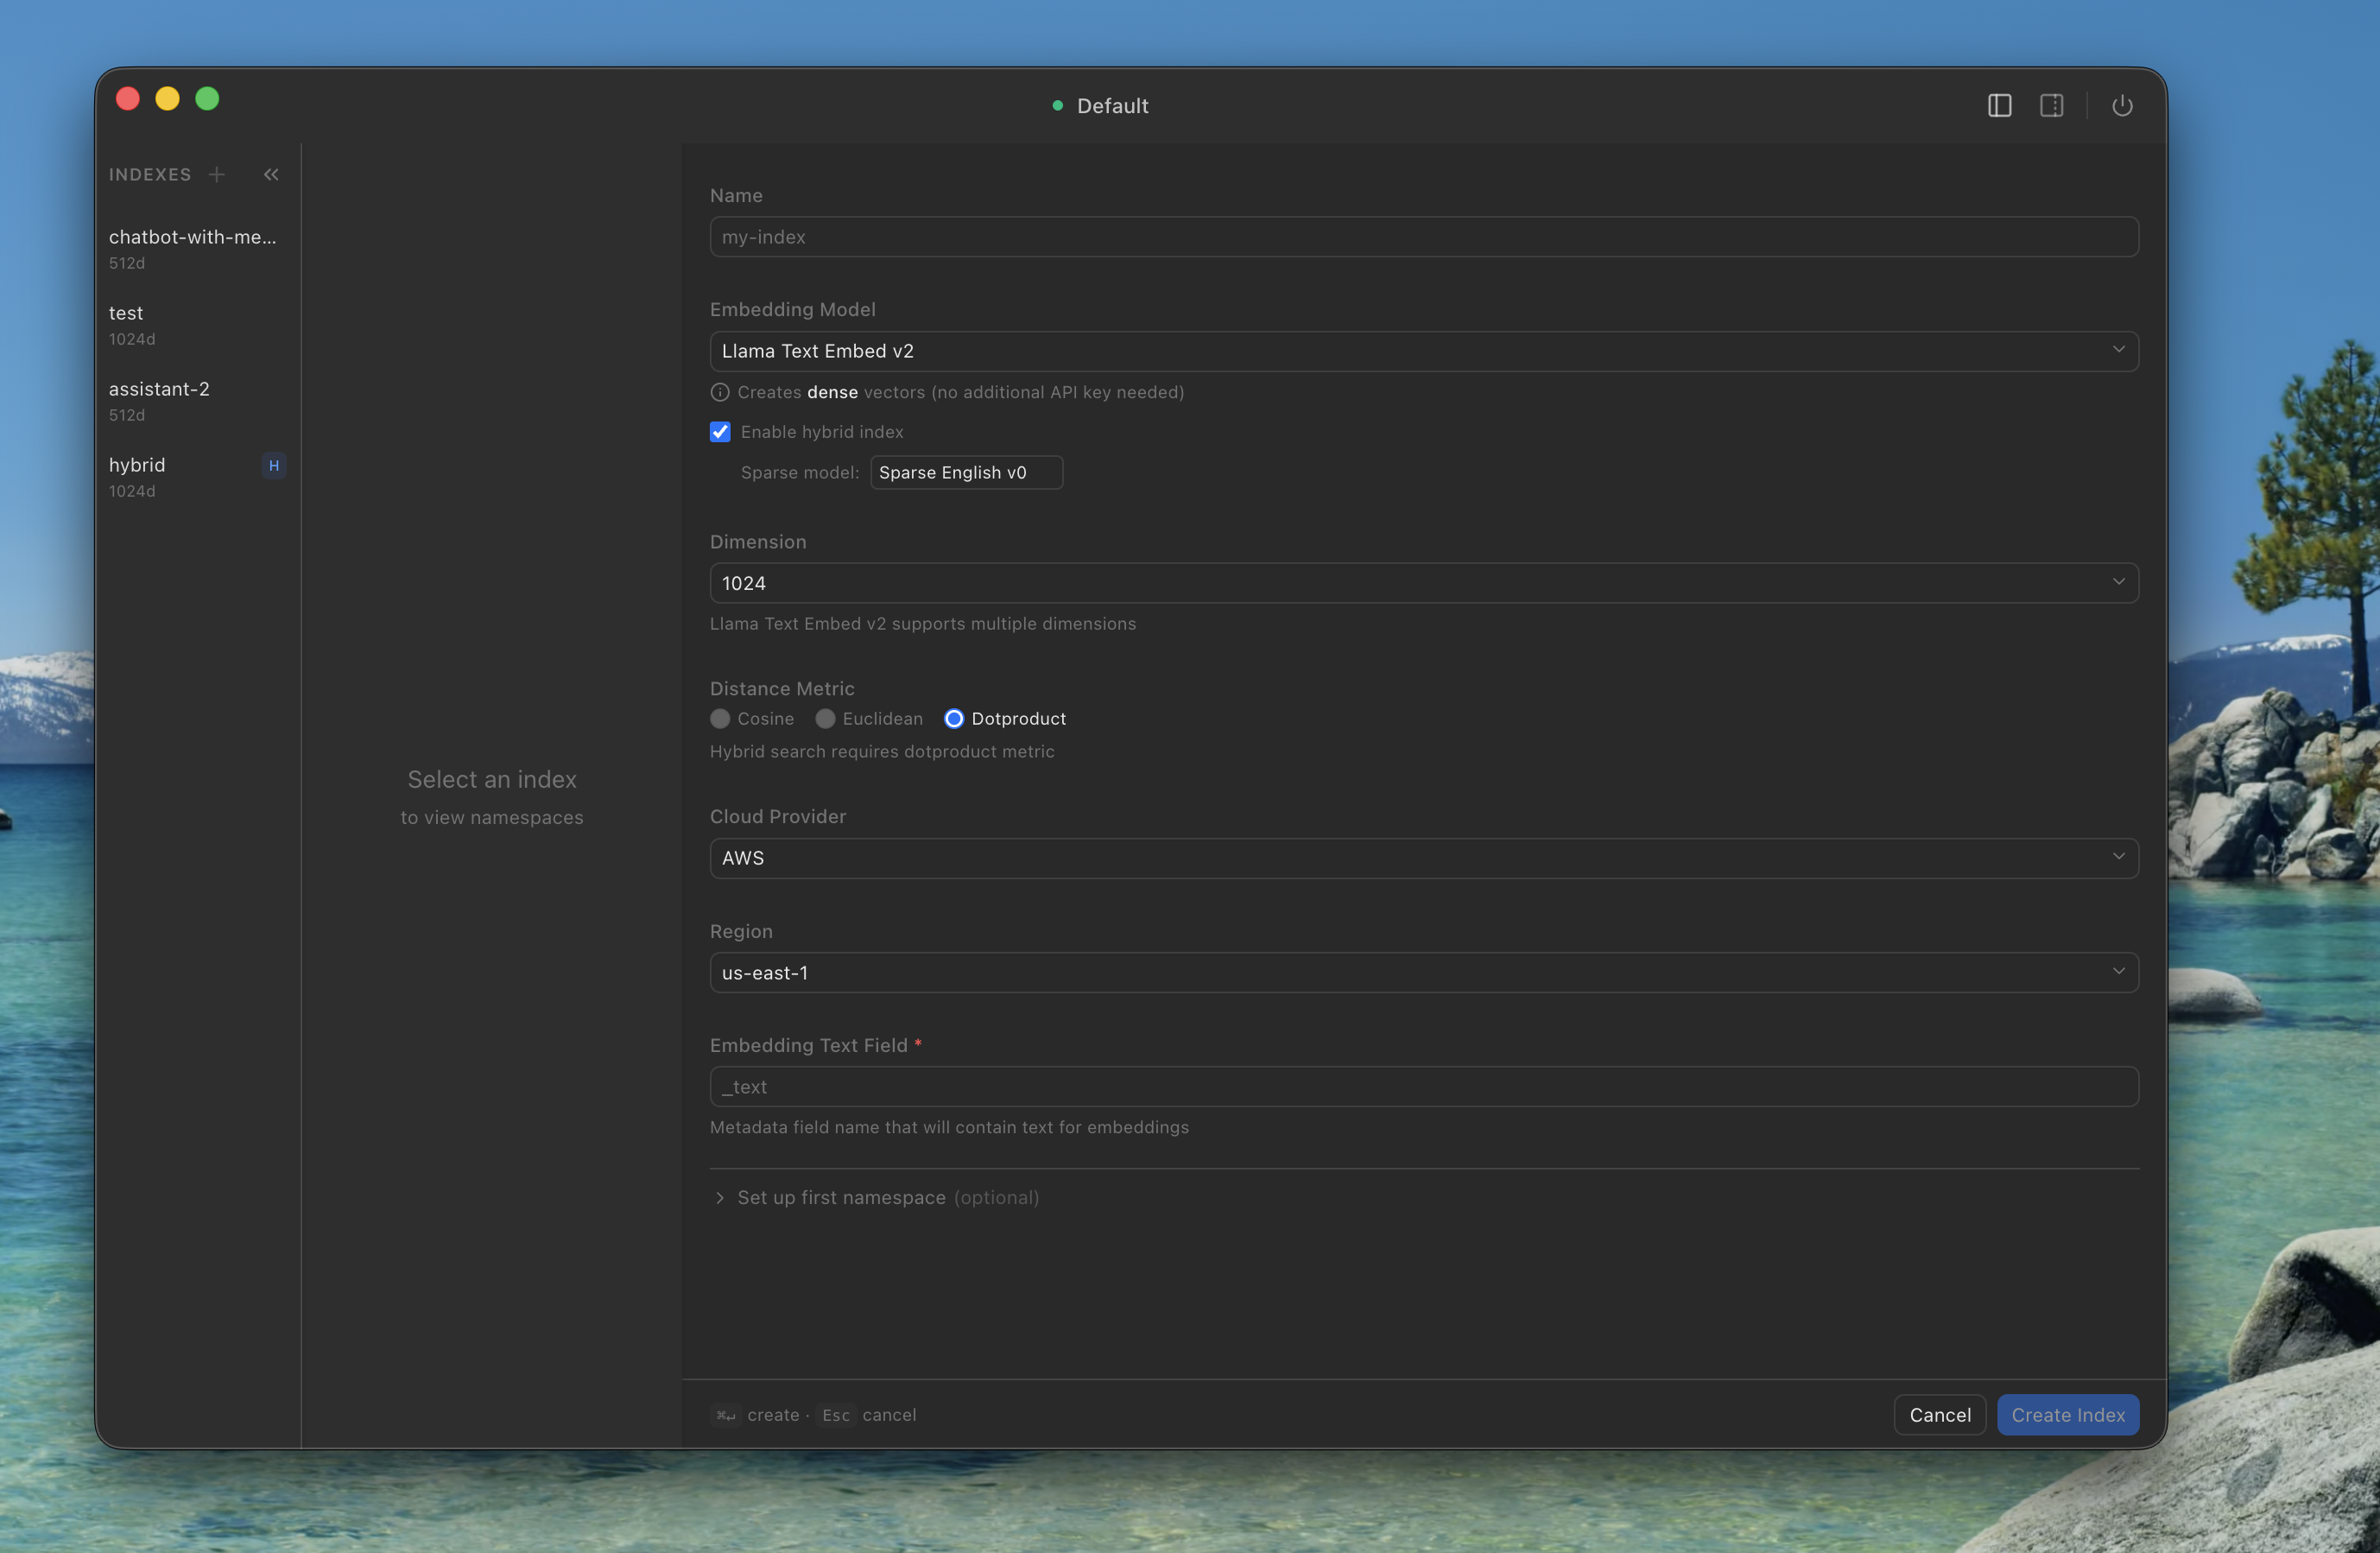Click the plus icon to add a new index
The height and width of the screenshot is (1553, 2380).
[x=216, y=174]
